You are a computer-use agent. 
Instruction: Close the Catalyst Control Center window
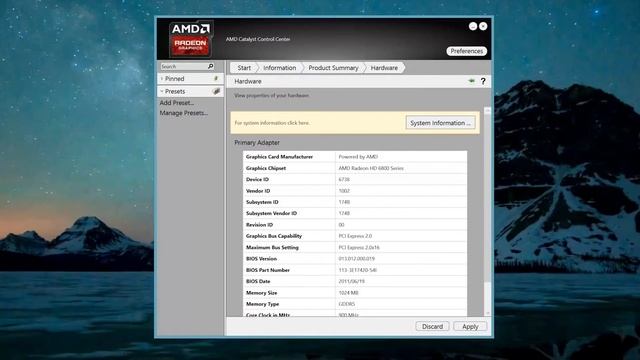pyautogui.click(x=483, y=26)
